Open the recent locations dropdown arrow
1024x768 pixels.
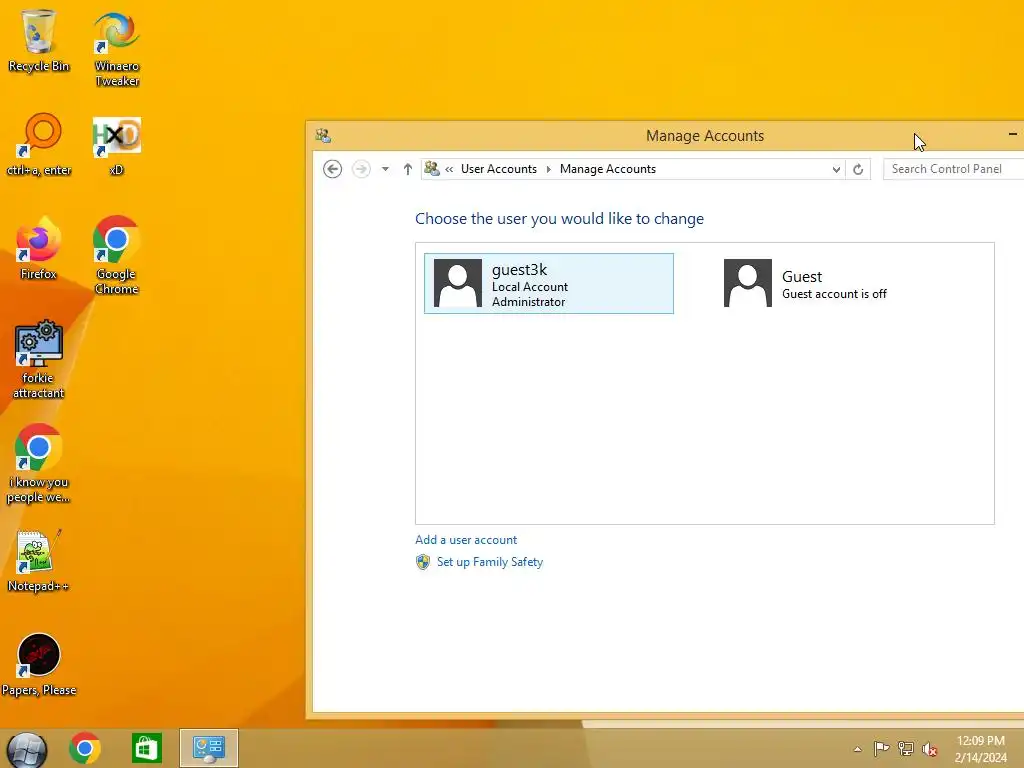(385, 169)
